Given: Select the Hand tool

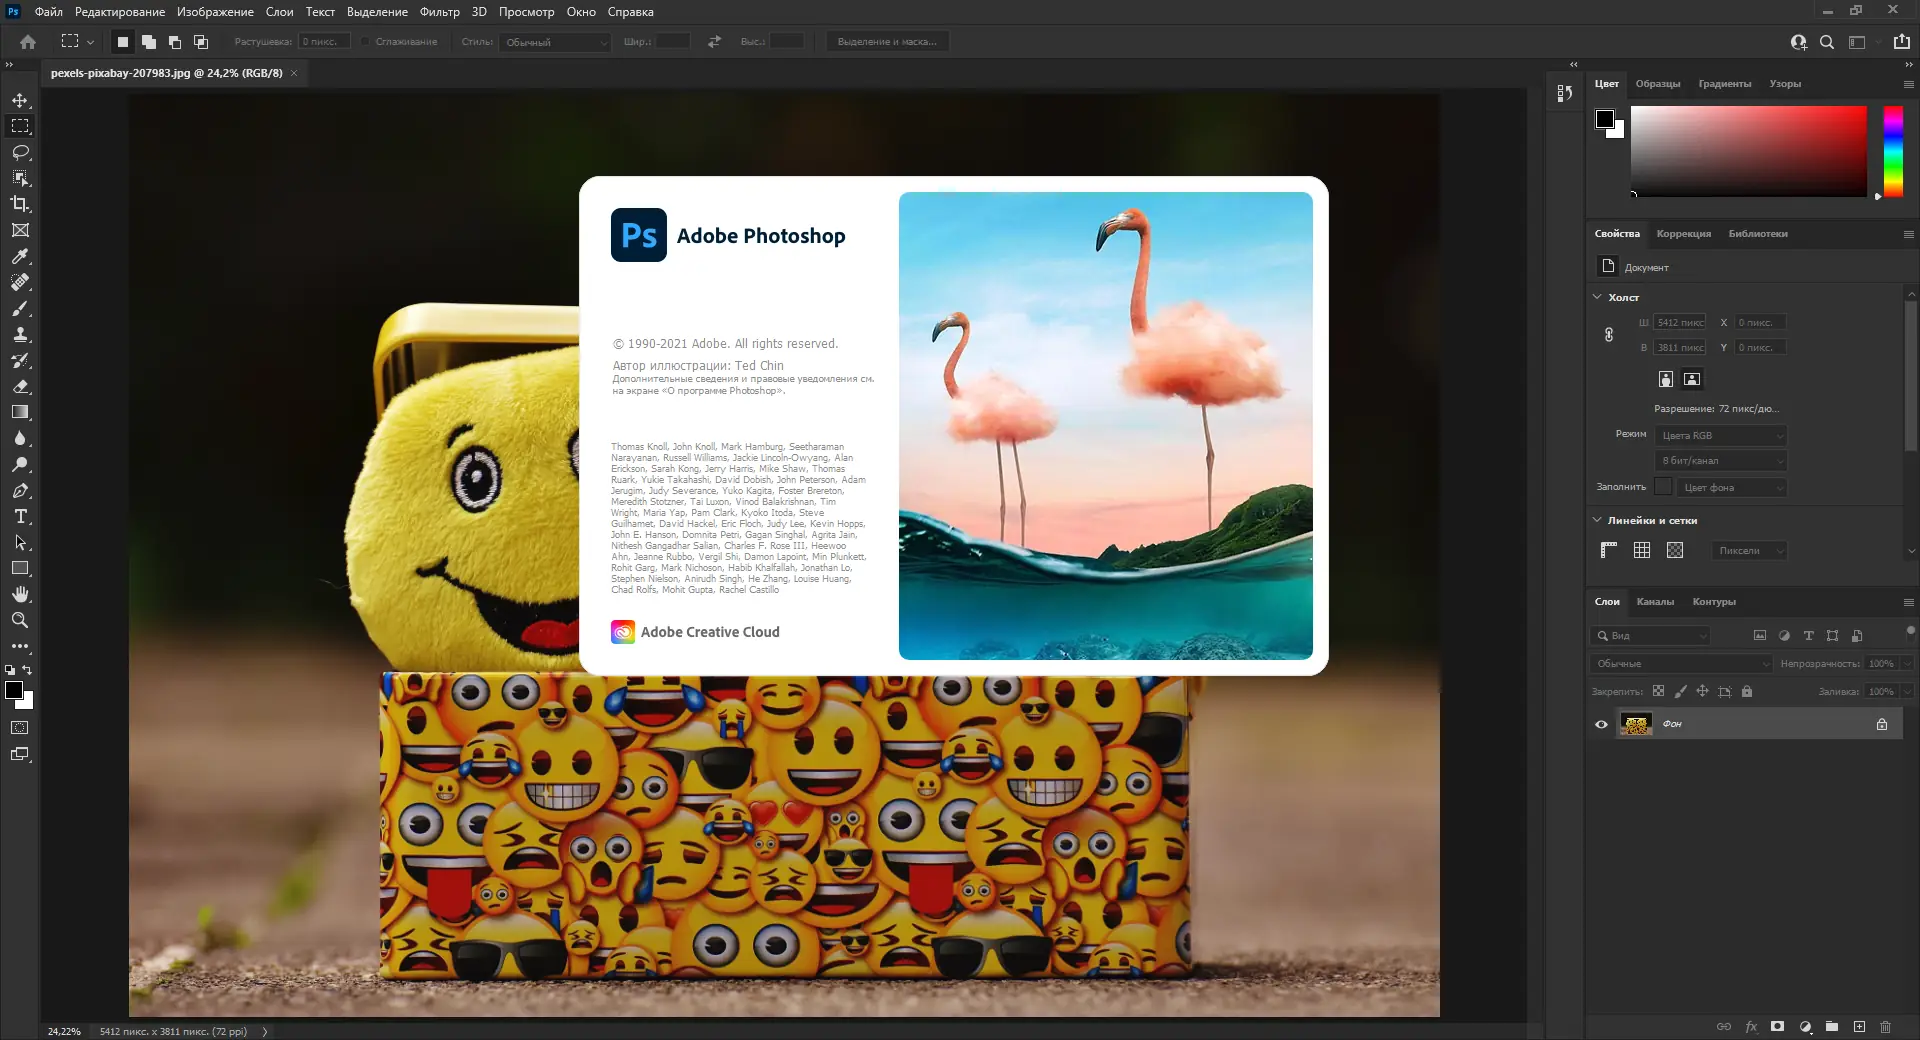Looking at the screenshot, I should click(20, 595).
